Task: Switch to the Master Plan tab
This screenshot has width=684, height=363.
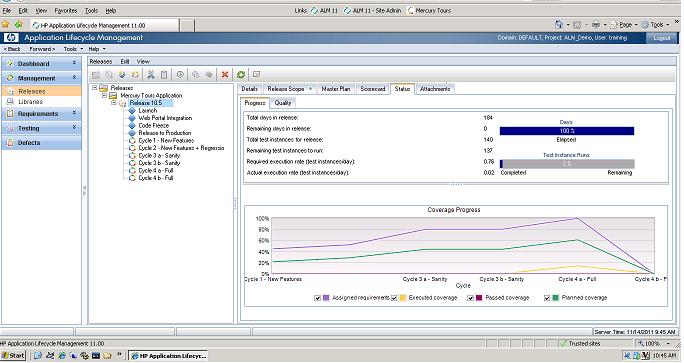Action: click(x=336, y=89)
